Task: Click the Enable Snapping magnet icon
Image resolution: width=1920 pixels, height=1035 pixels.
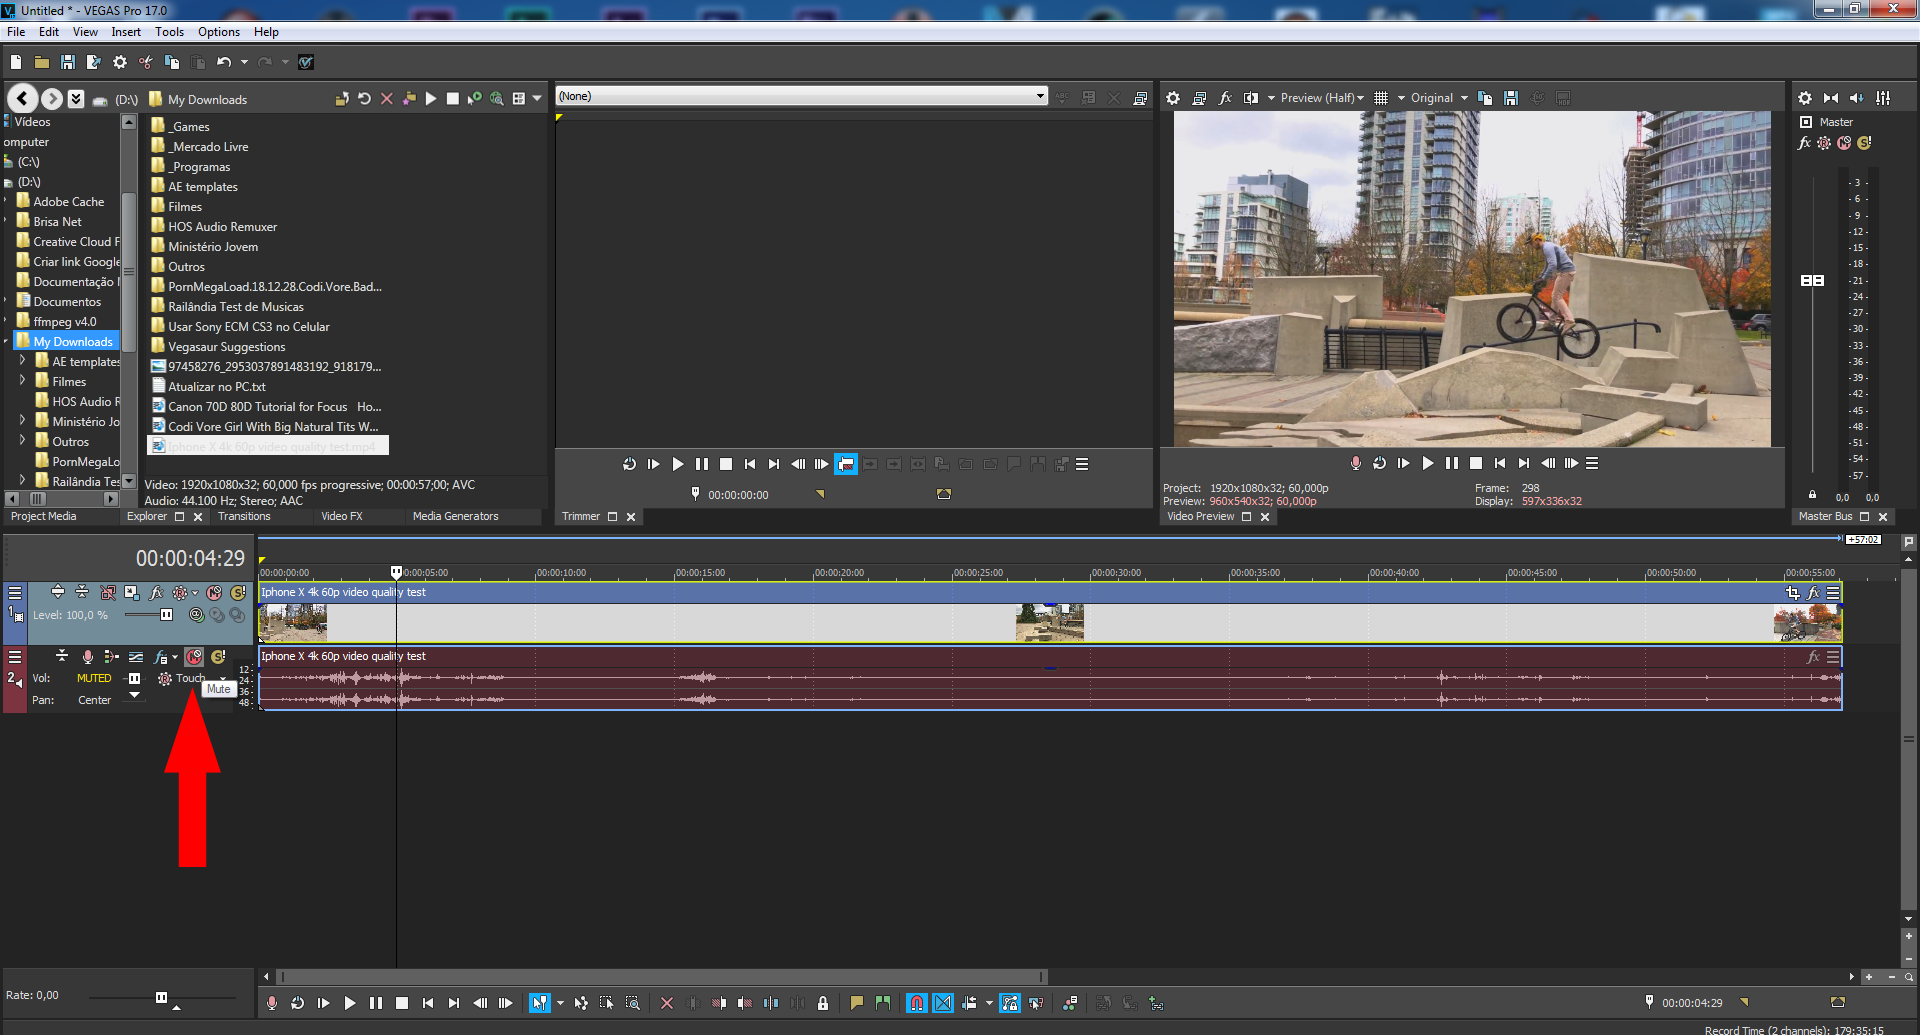Action: [x=916, y=1003]
